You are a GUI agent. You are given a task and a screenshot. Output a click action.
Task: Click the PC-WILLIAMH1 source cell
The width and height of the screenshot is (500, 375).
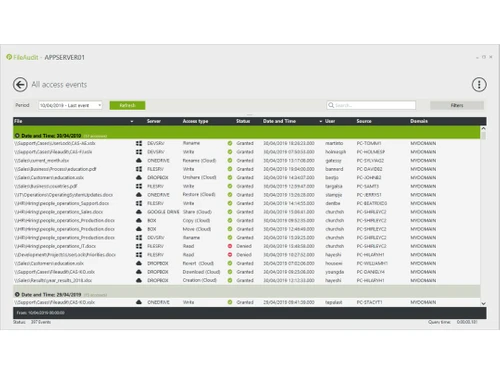pyautogui.click(x=372, y=263)
